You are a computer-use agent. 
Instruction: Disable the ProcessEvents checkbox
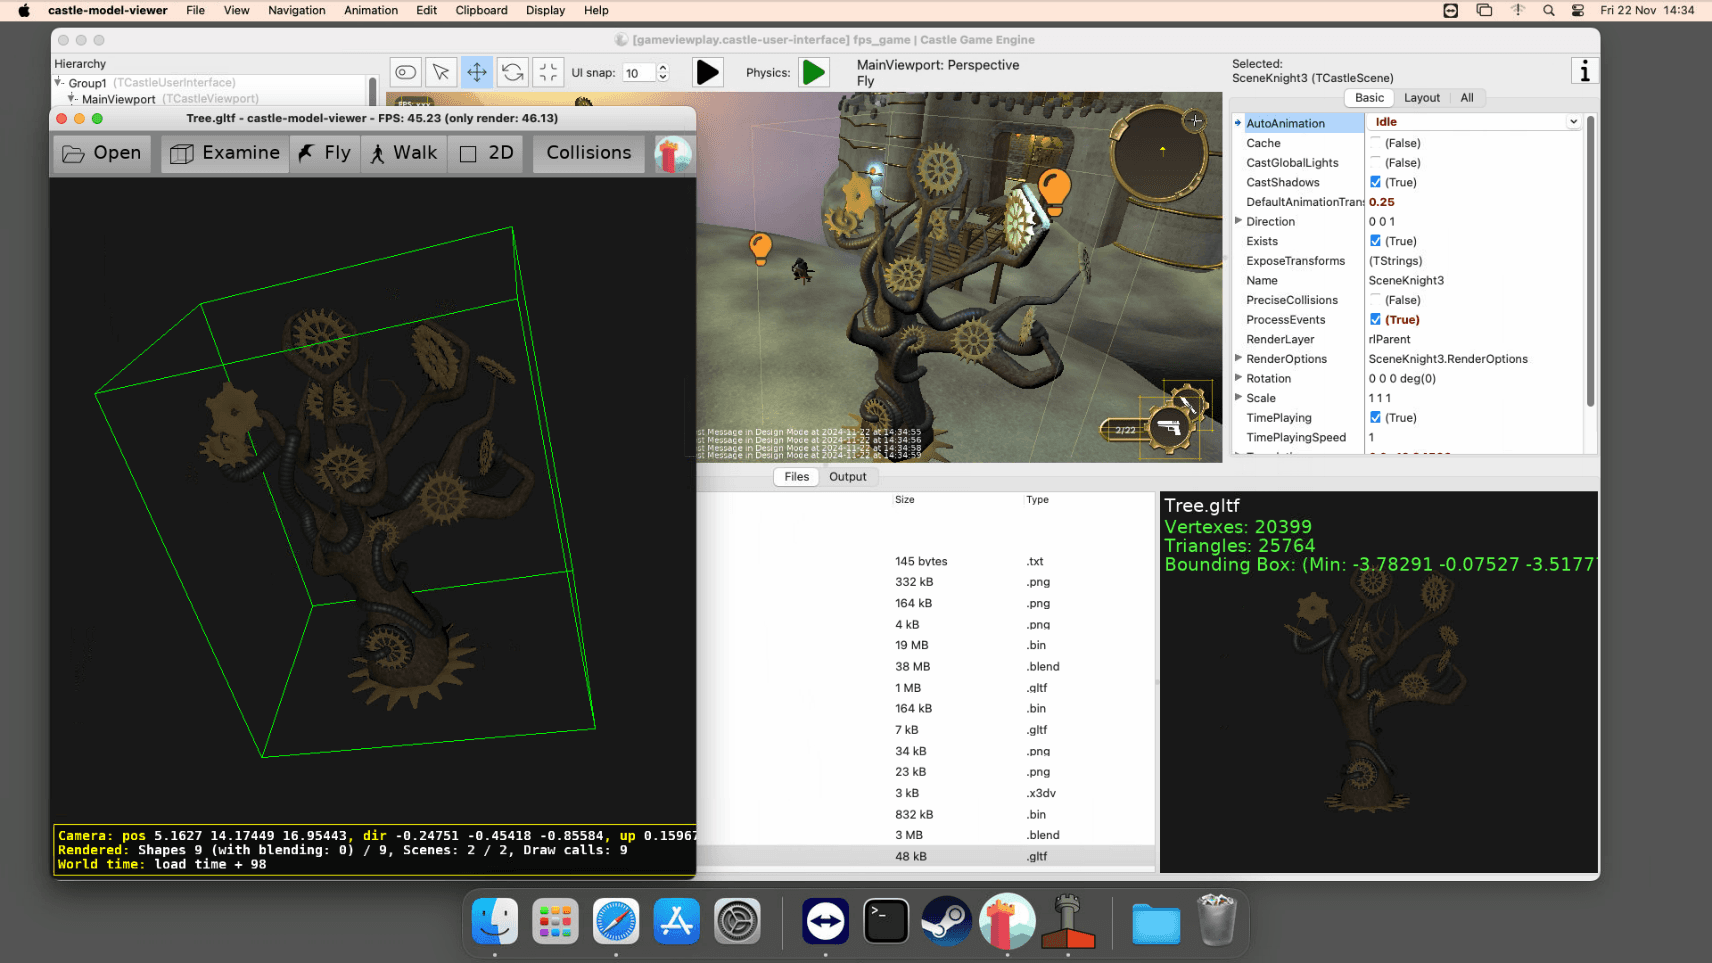point(1377,319)
